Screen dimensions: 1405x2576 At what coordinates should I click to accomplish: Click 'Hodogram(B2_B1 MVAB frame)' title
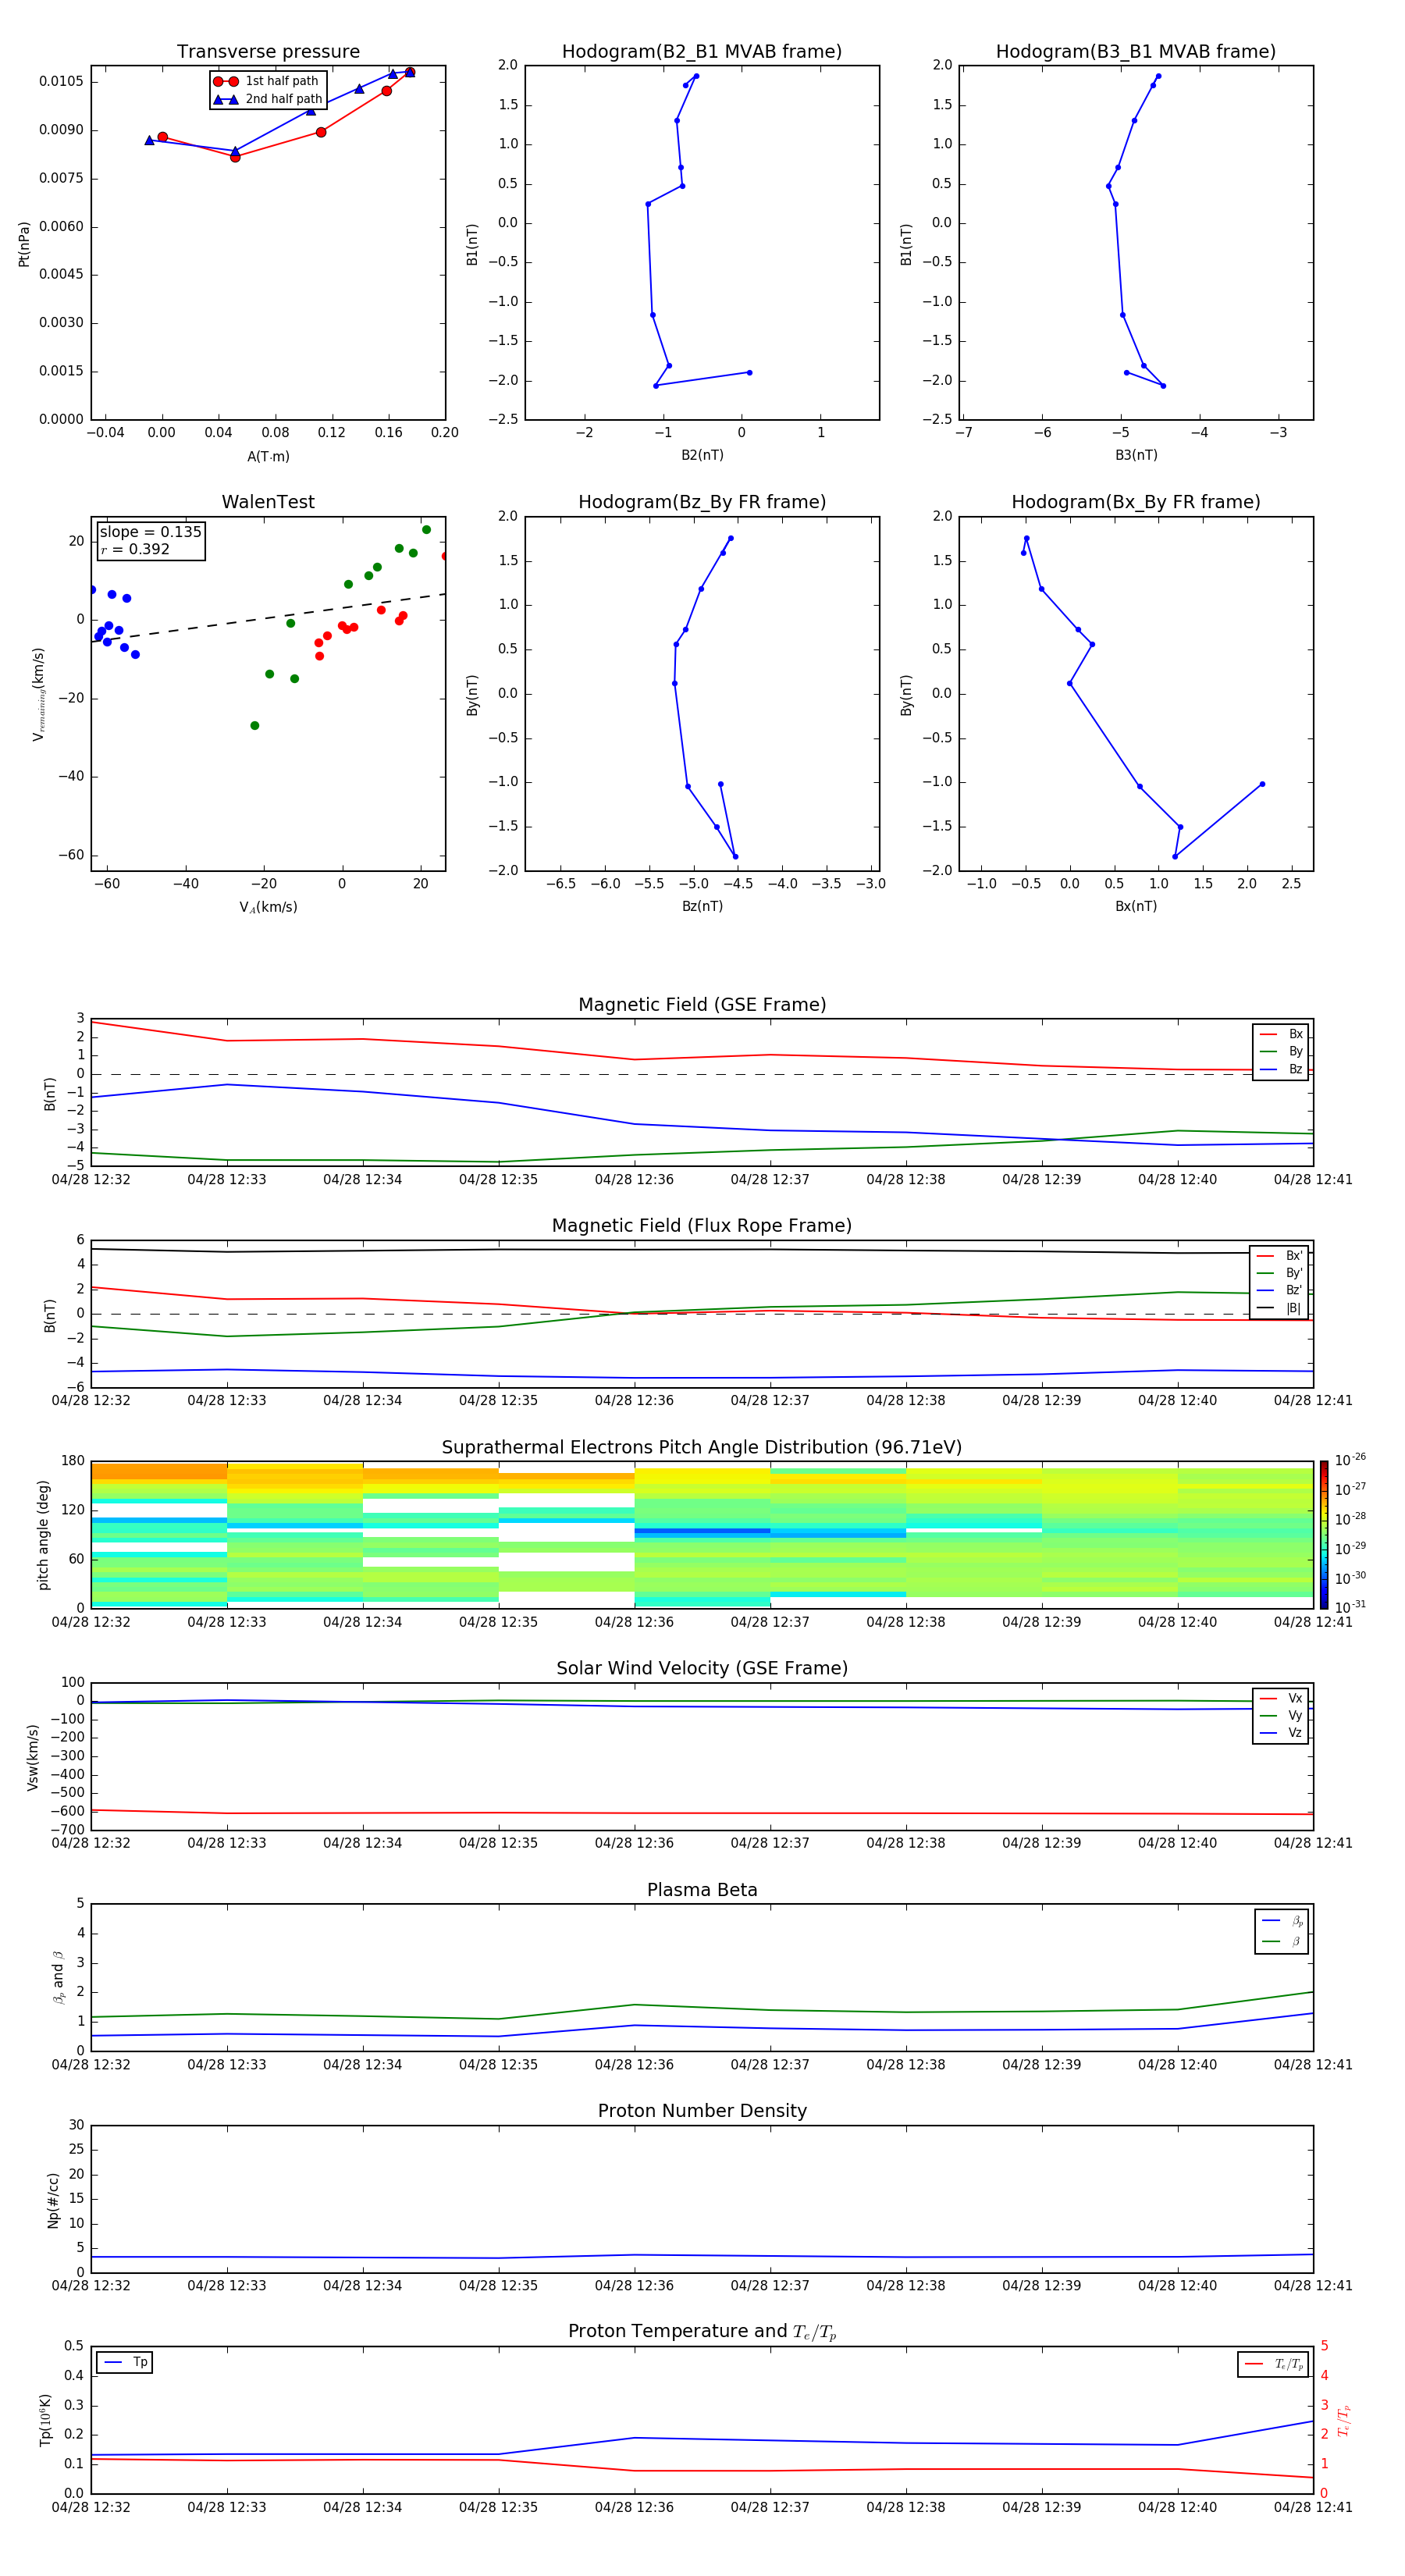[702, 51]
